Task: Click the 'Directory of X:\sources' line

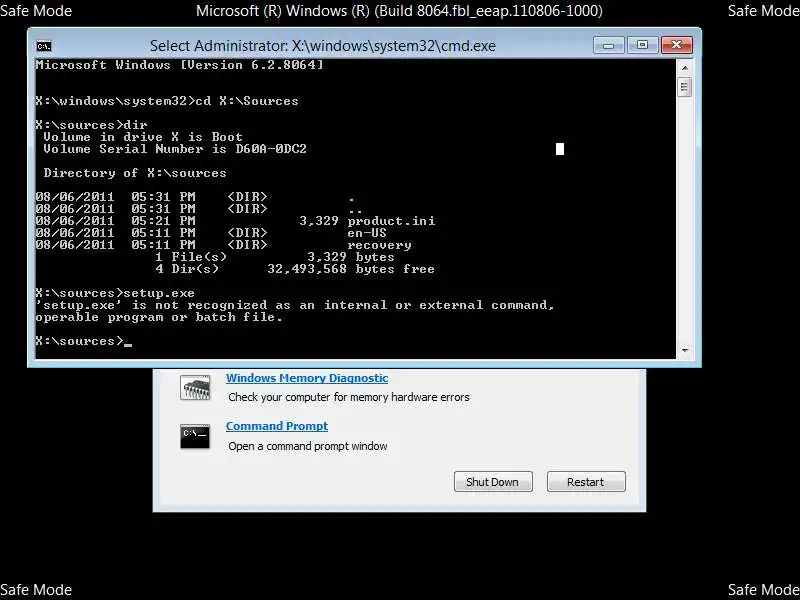Action: click(x=135, y=173)
